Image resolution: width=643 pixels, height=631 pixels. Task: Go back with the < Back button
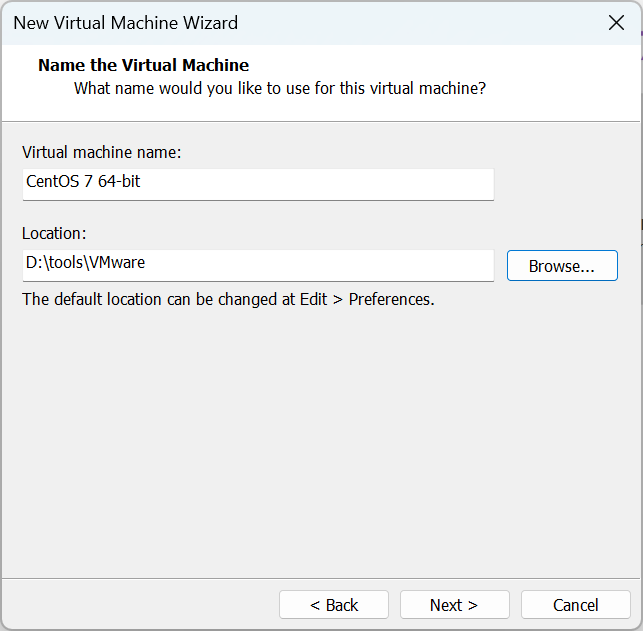coord(334,605)
